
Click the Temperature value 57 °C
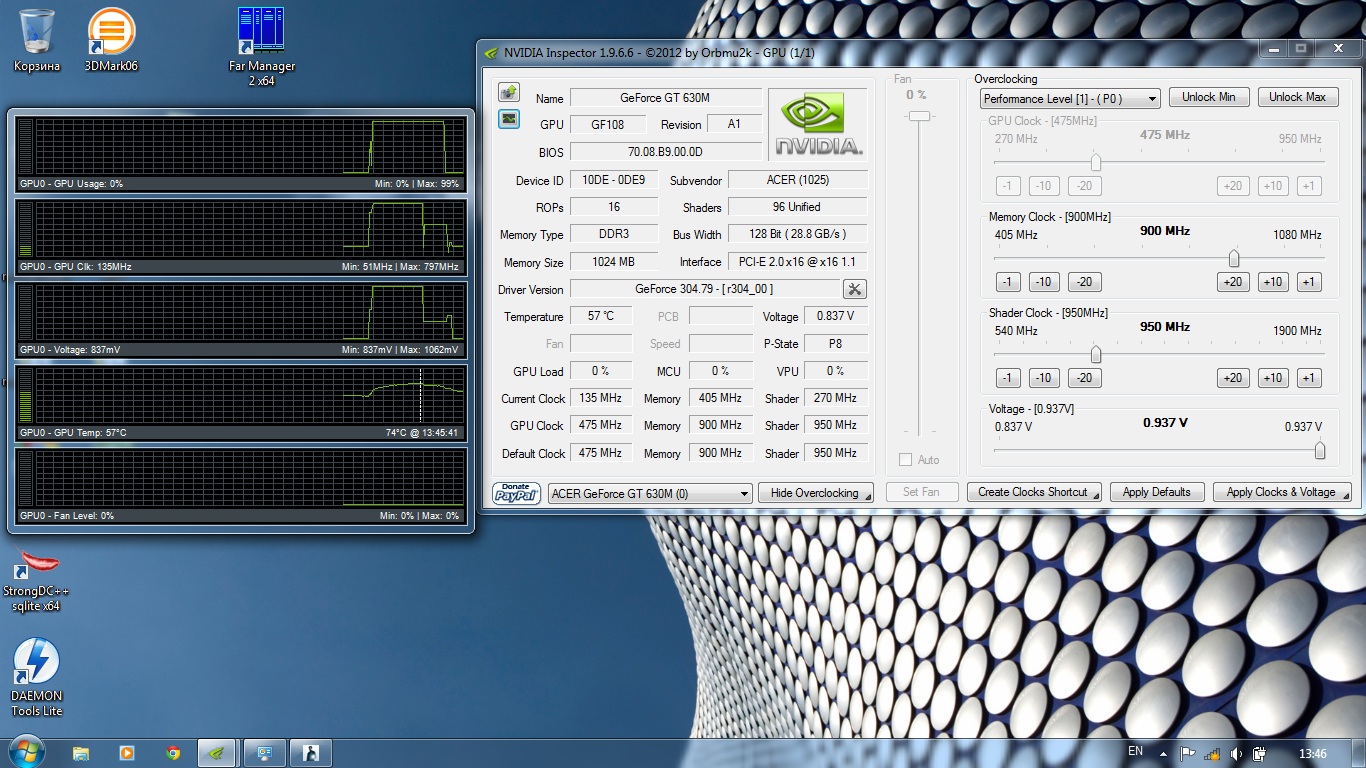point(601,316)
